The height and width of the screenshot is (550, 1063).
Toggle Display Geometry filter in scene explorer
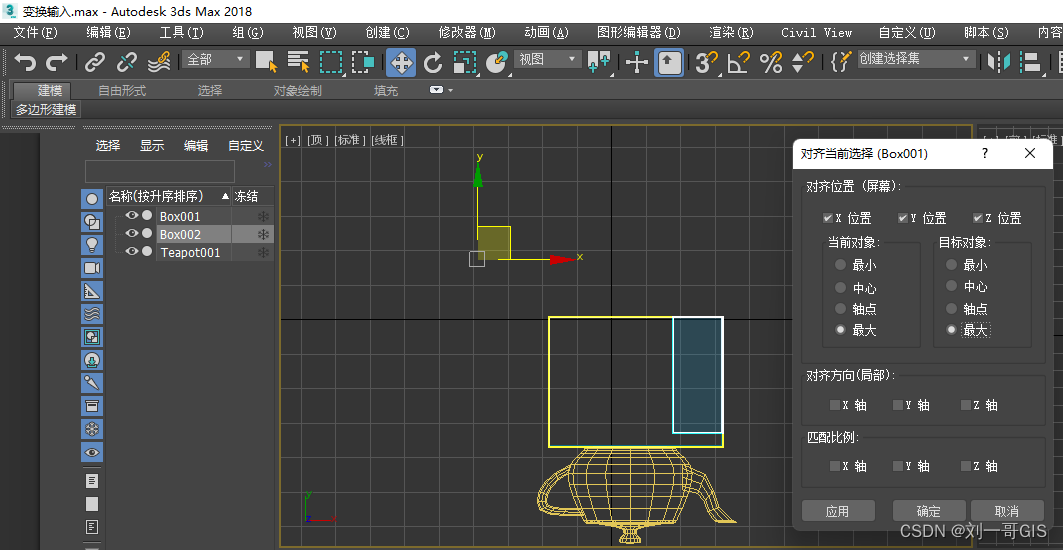[x=92, y=199]
